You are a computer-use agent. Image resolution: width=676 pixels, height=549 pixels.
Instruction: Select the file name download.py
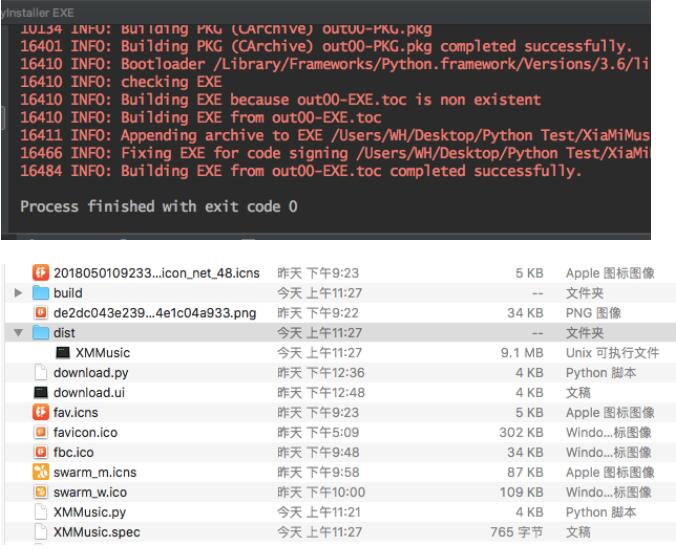point(91,373)
